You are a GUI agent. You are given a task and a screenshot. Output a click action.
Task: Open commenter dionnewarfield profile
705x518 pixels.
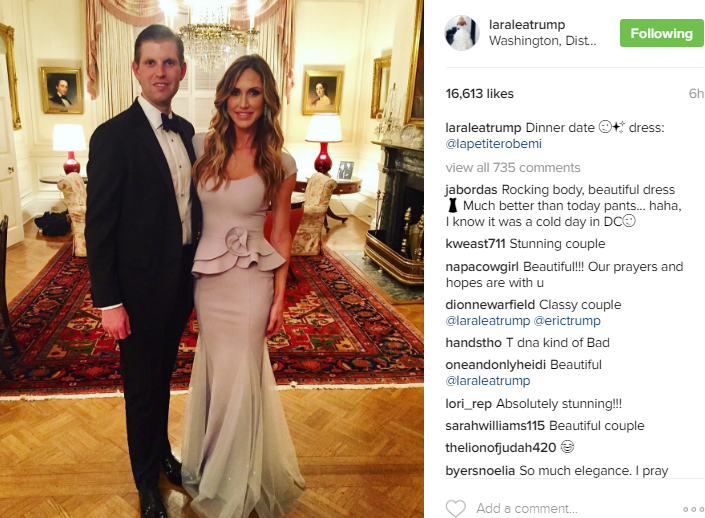[490, 304]
